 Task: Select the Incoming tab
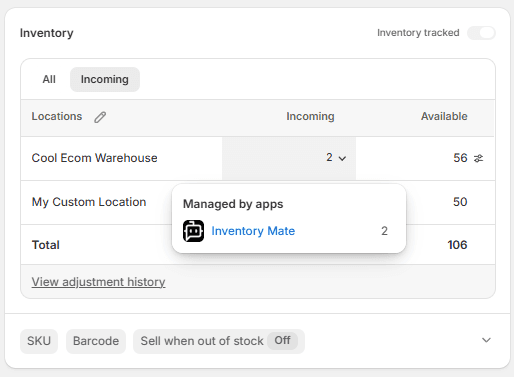105,79
